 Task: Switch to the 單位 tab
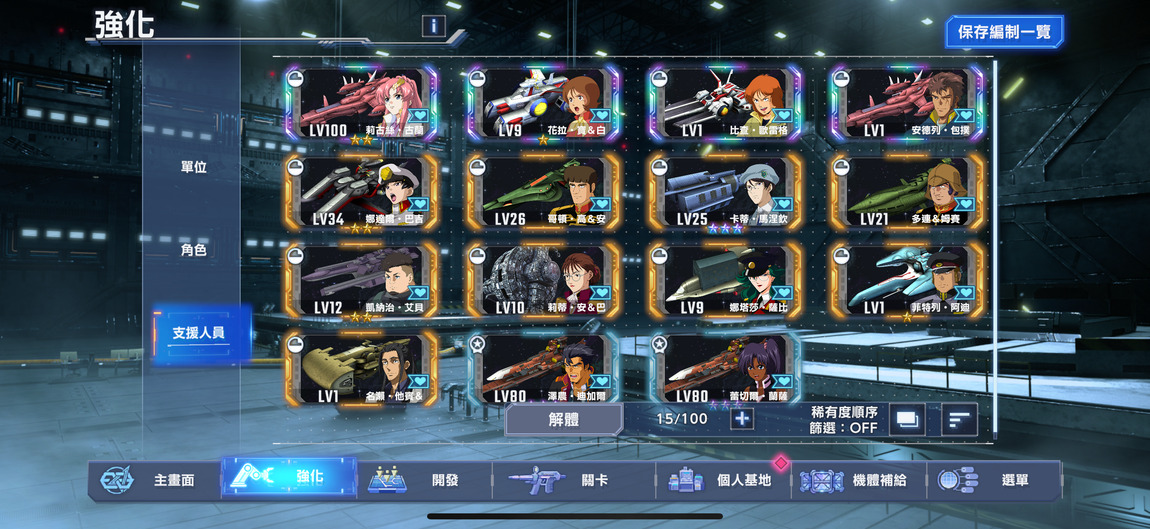pos(194,167)
